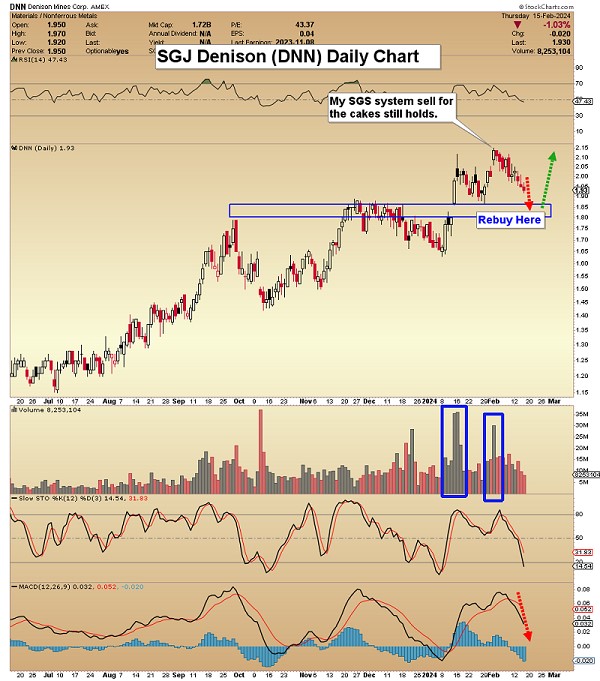Screen dimensions: 600x681
Task: Select the right blue box on the volume bars
Action: click(493, 456)
